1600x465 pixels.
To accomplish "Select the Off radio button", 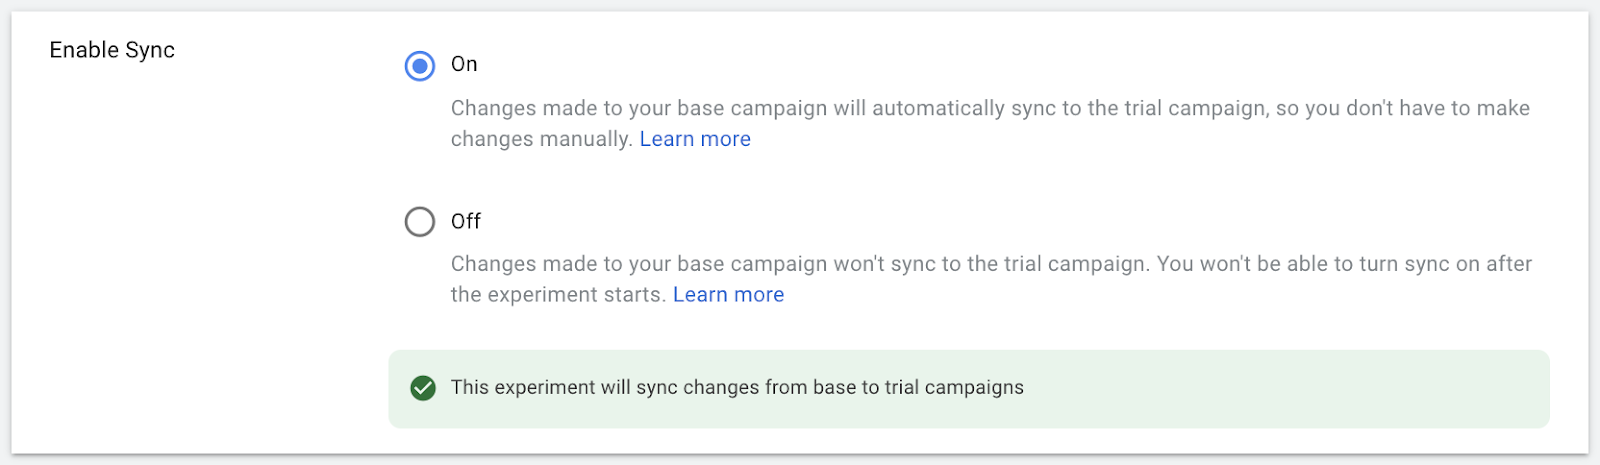I will click(419, 221).
